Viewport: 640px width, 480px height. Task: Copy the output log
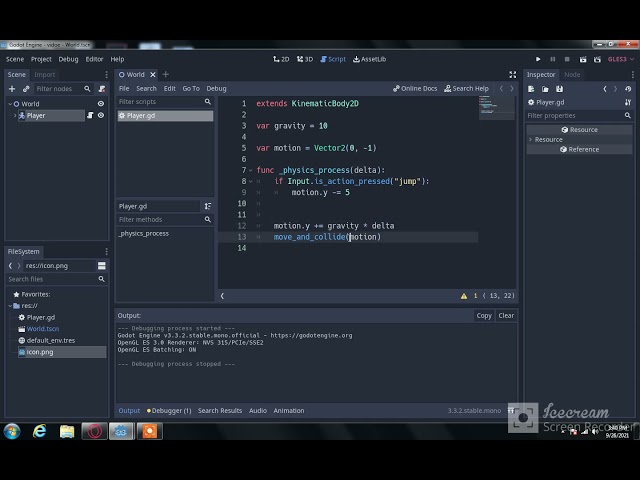484,316
